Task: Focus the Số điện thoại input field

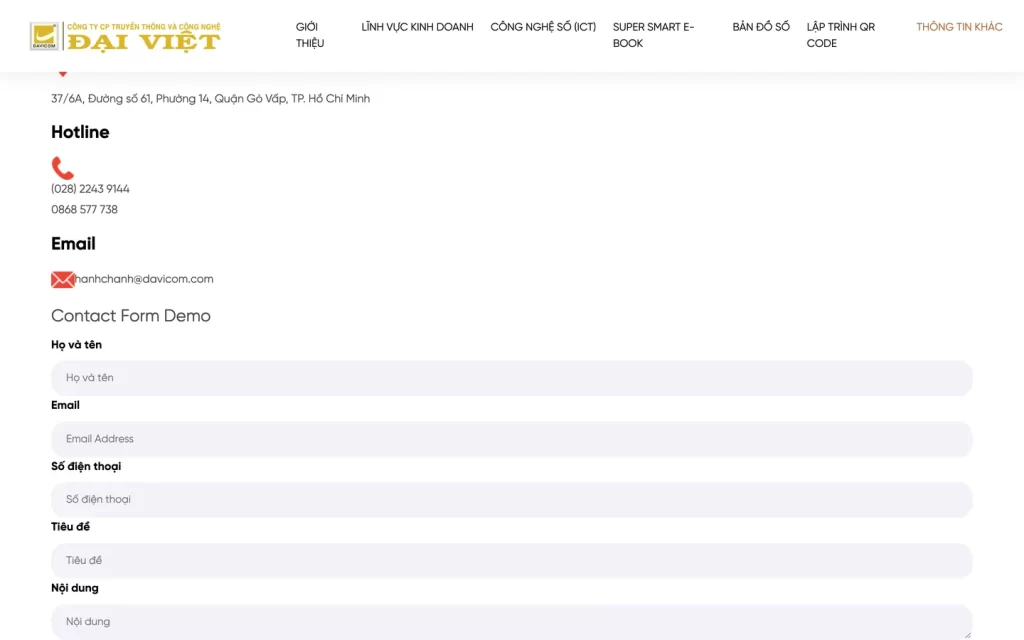Action: pyautogui.click(x=512, y=500)
